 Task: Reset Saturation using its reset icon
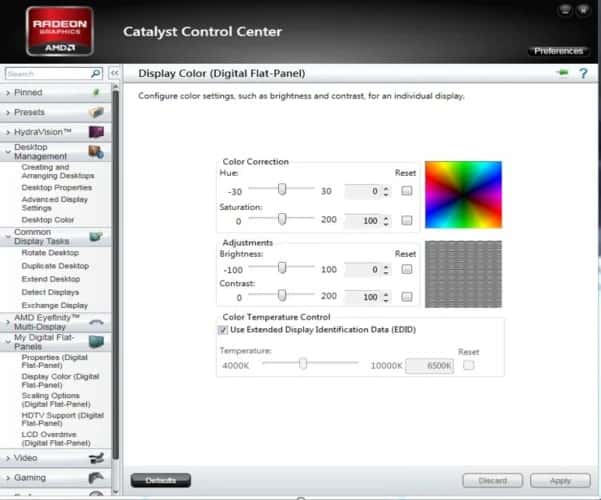pos(407,220)
